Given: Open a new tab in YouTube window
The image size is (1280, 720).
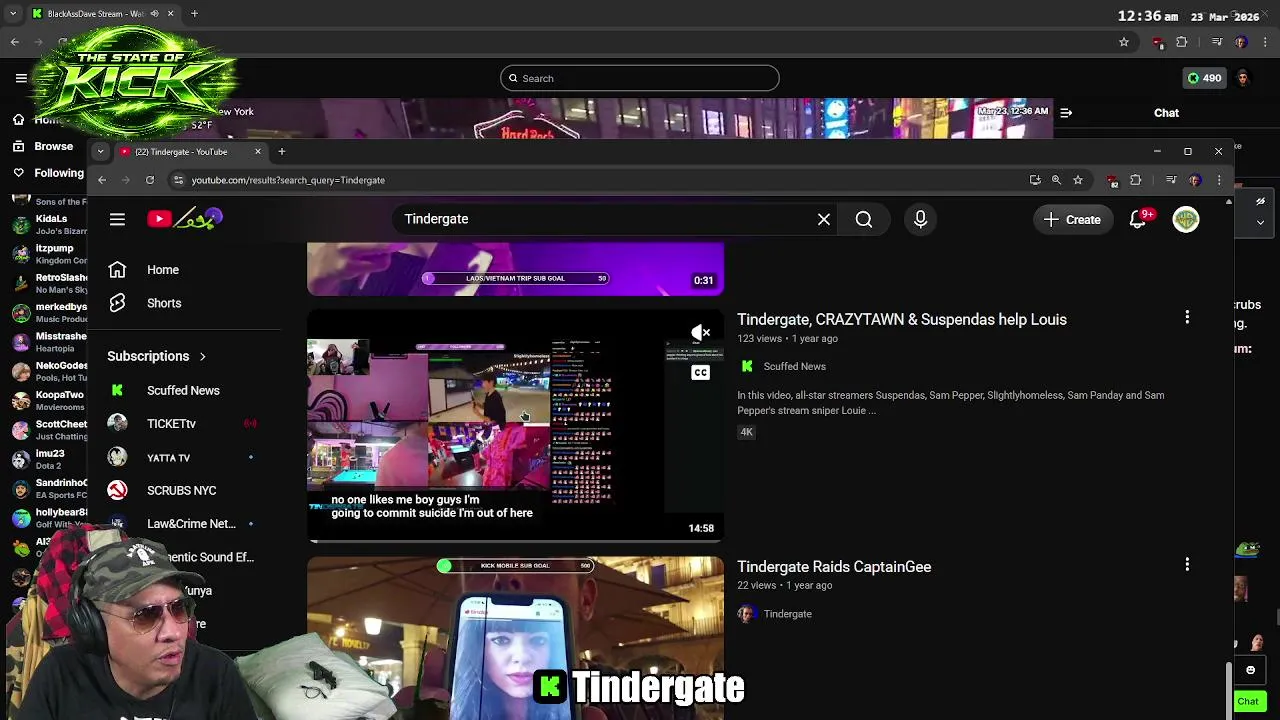Looking at the screenshot, I should [282, 152].
